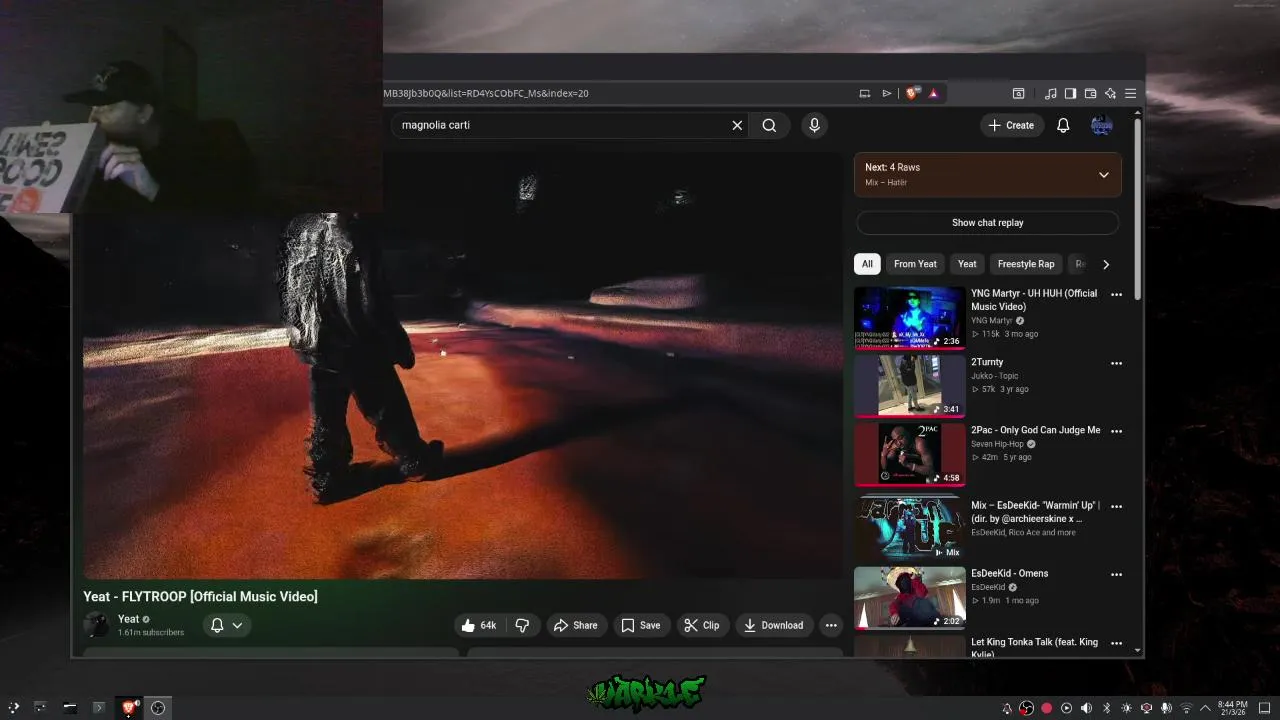
Task: Select the Freestyle Rap filter chip
Action: pyautogui.click(x=1026, y=264)
